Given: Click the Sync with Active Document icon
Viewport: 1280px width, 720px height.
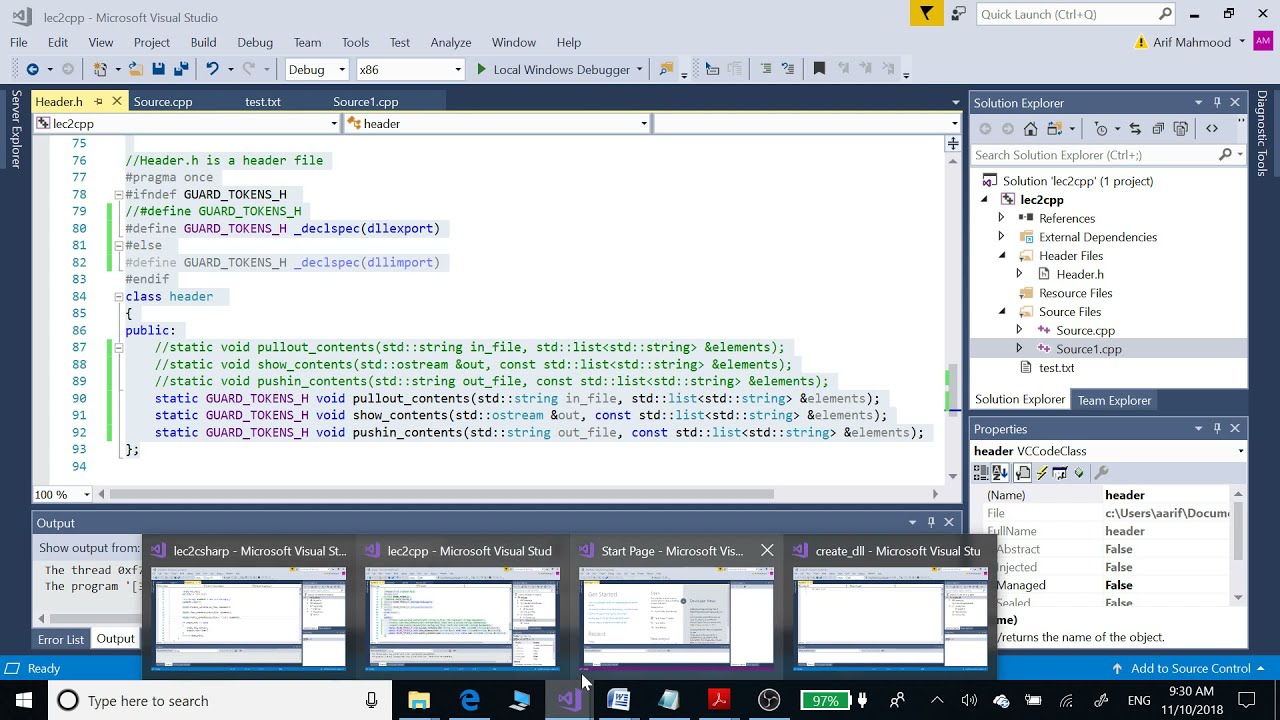Looking at the screenshot, I should (x=1135, y=129).
